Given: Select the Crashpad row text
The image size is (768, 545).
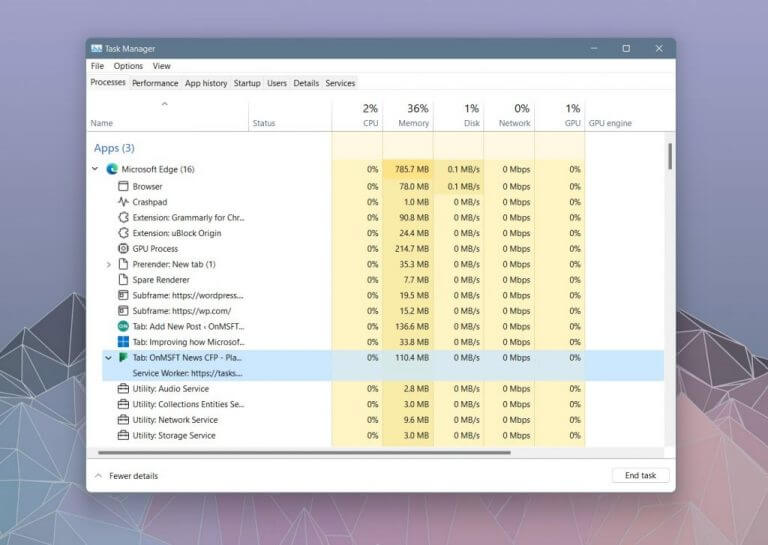Looking at the screenshot, I should [149, 202].
